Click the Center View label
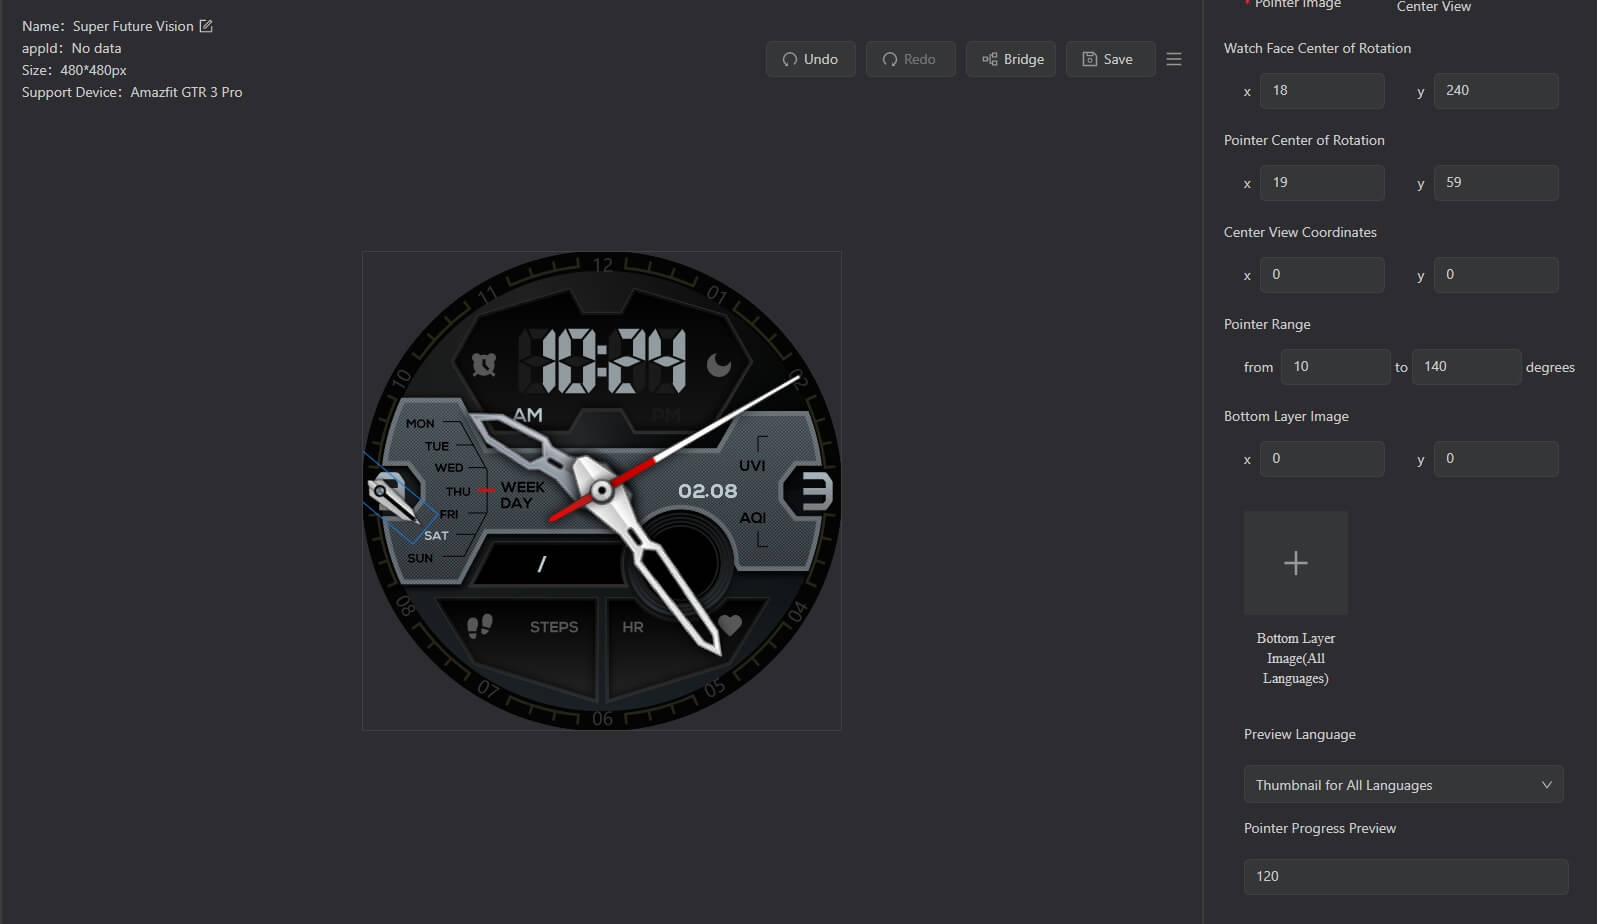The width and height of the screenshot is (1597, 924). [1433, 6]
